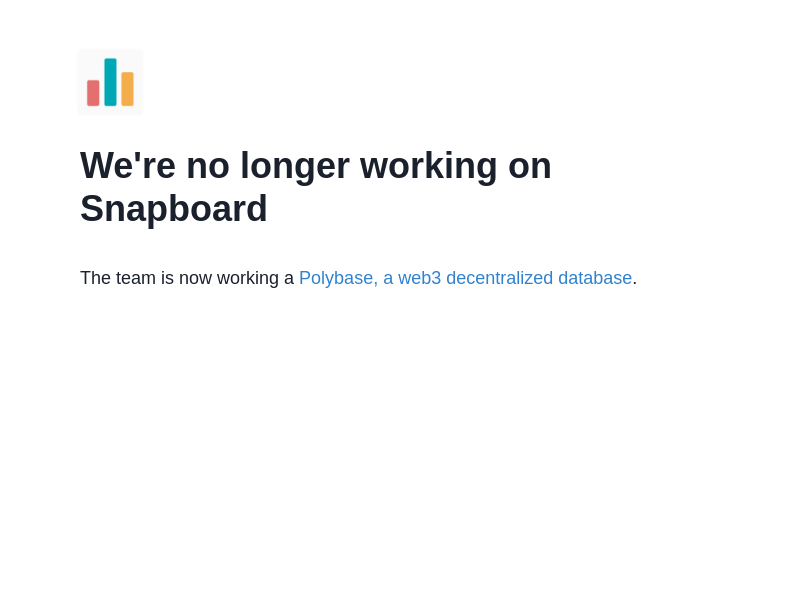The image size is (800, 600).
Task: Open the Polybase web3 decentralized database link
Action: pos(465,278)
